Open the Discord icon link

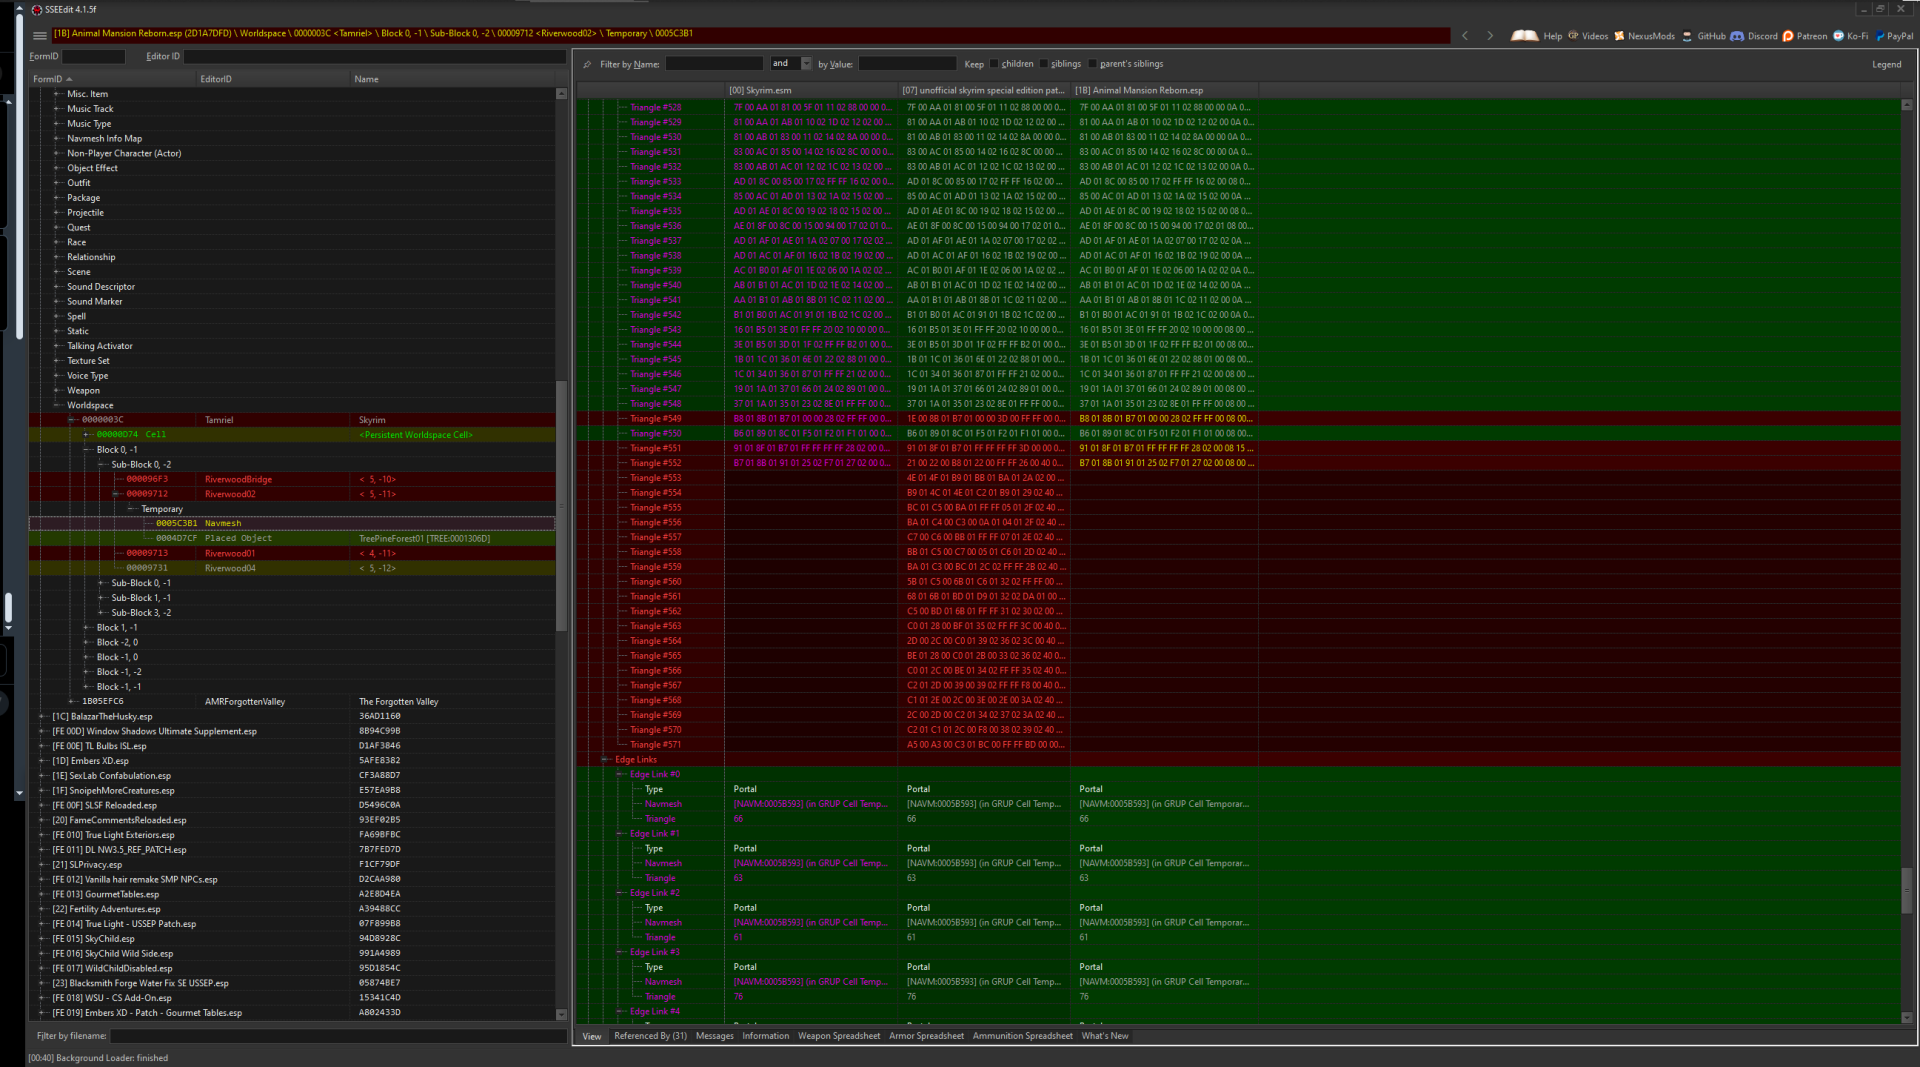tap(1737, 36)
